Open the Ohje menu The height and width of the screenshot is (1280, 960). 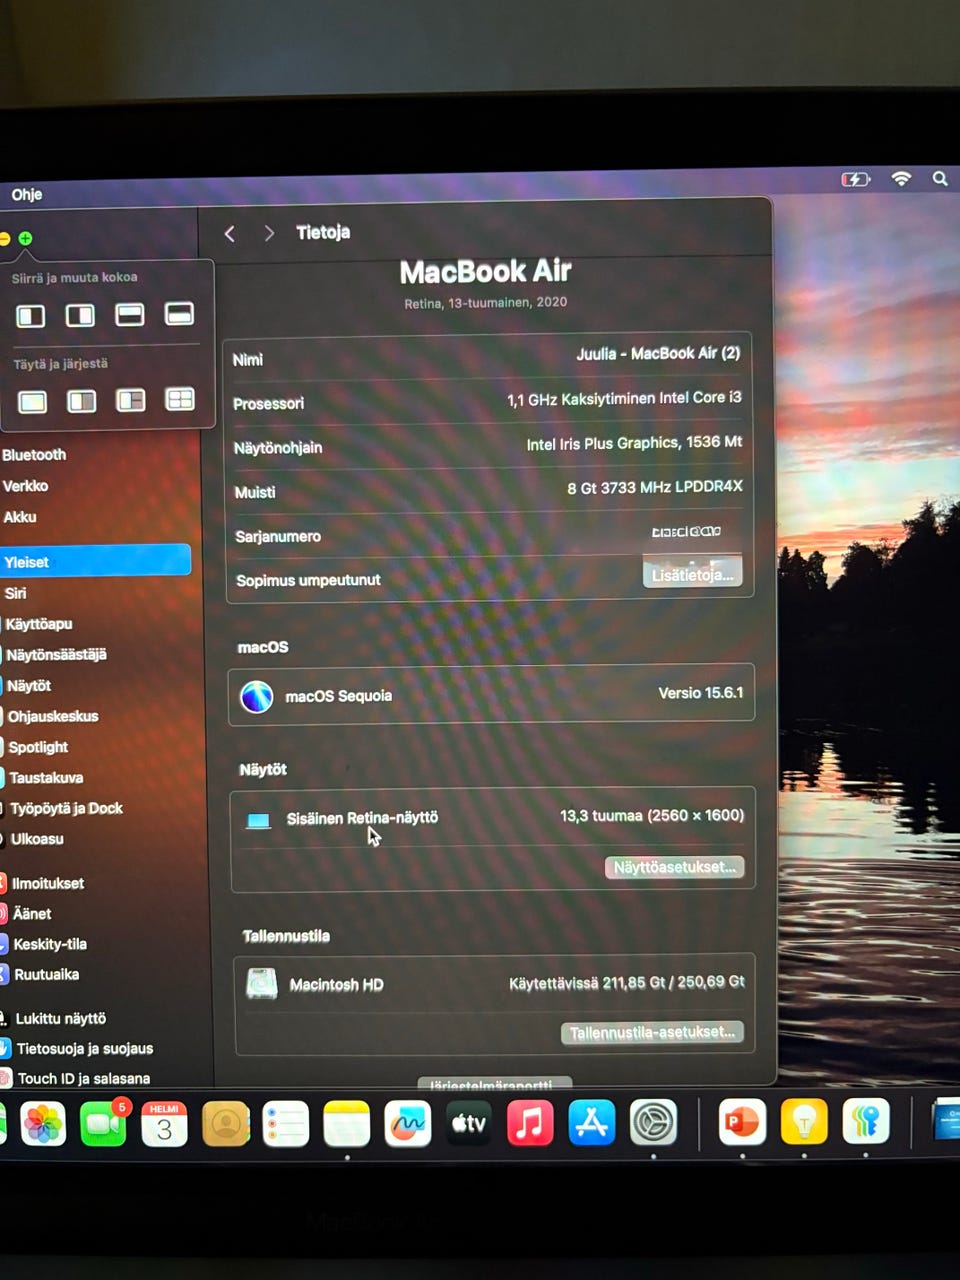click(27, 194)
